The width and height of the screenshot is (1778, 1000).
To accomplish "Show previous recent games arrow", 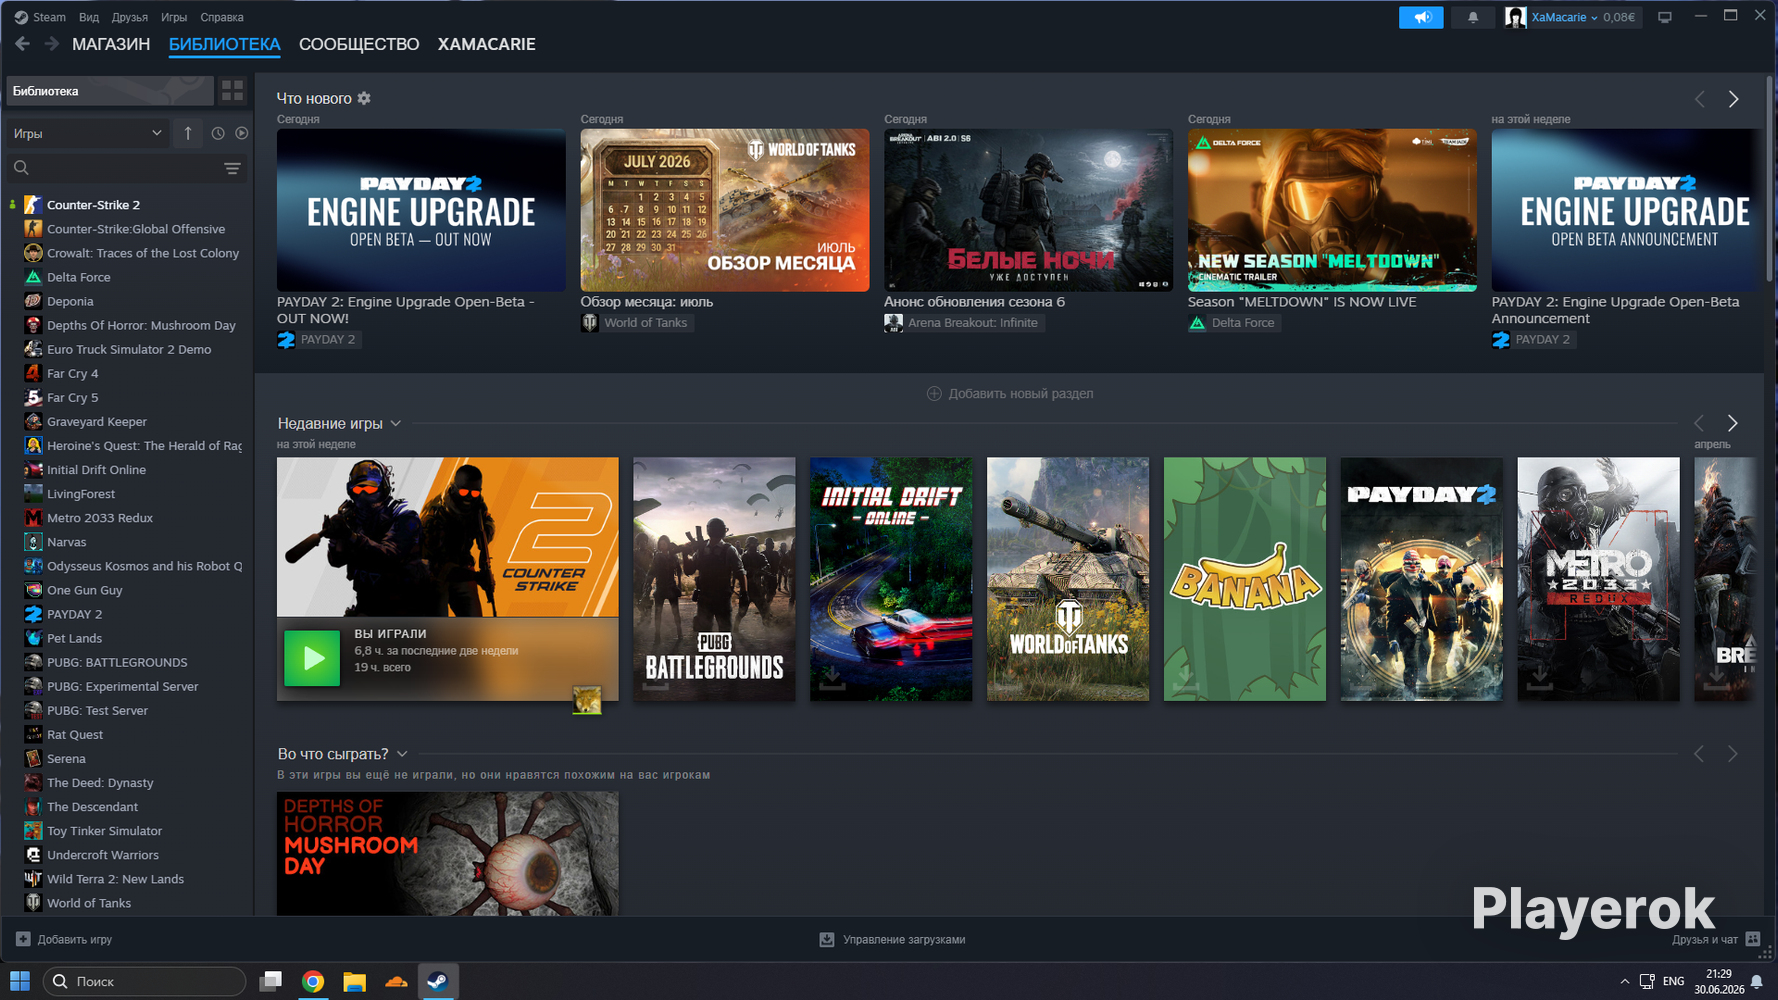I will coord(1699,423).
